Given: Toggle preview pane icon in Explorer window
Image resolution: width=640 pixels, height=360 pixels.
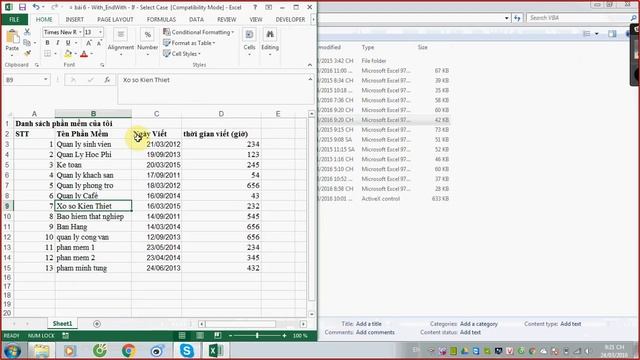Looking at the screenshot, I should coord(612,34).
